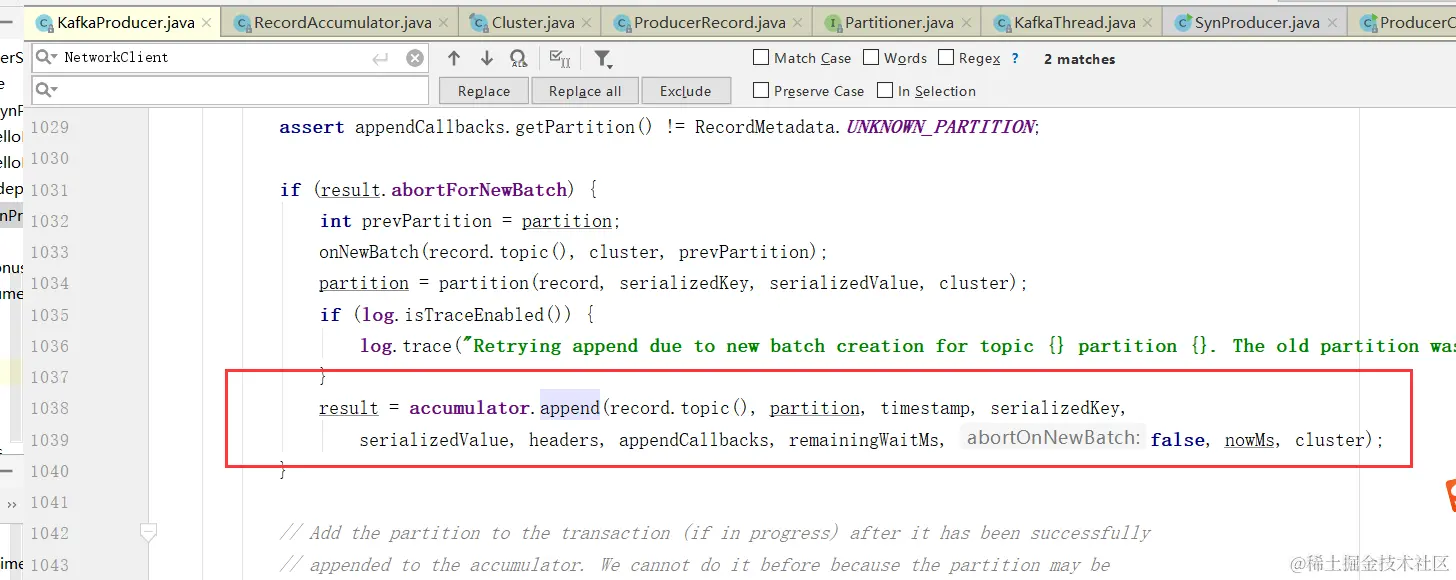Click the fold marker at line 1042

tap(148, 532)
